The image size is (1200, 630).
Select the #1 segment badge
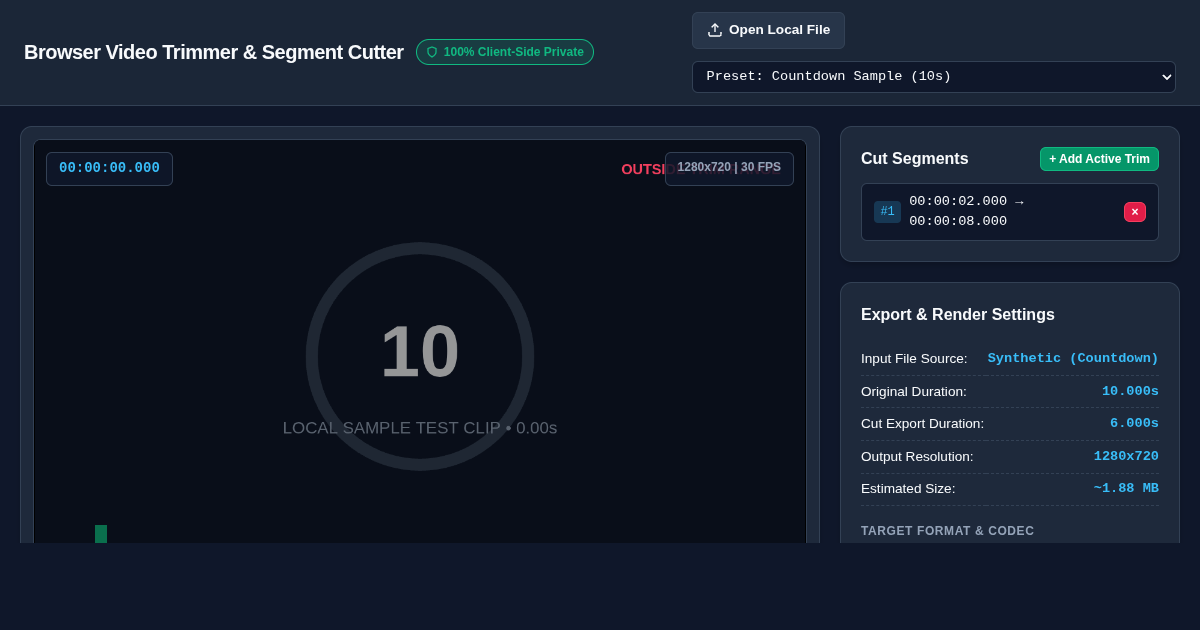[x=887, y=212]
